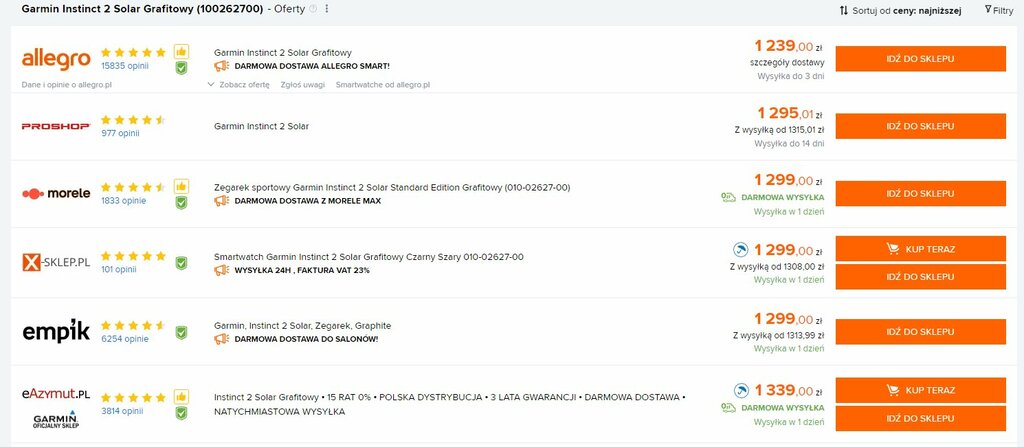Click the morele store logo
Viewport: 1024px width, 447px height.
coord(56,193)
